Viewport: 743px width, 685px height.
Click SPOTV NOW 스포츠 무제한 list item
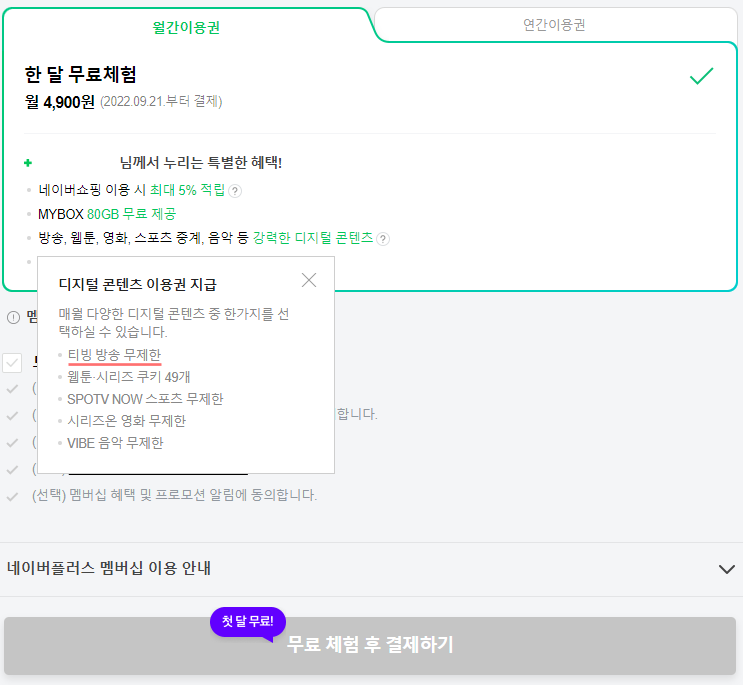[x=145, y=399]
